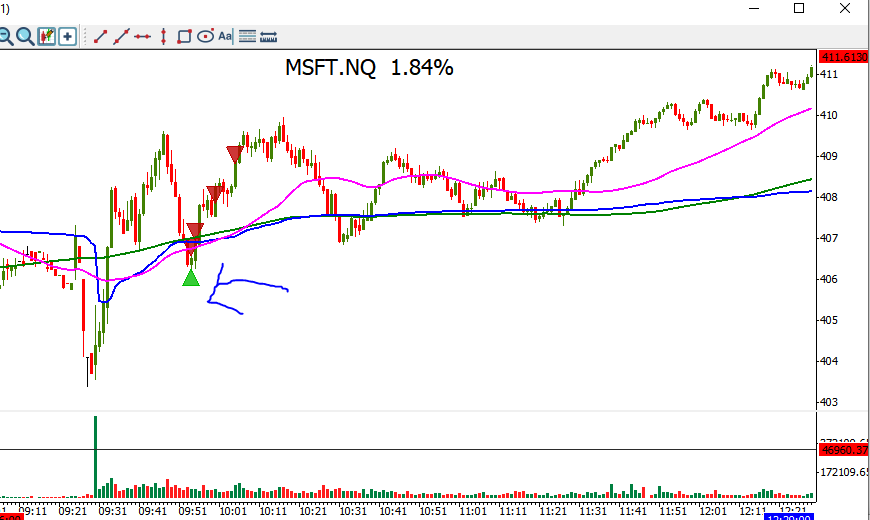Maximize the chart window
Viewport: 870px width, 520px height.
(x=799, y=8)
